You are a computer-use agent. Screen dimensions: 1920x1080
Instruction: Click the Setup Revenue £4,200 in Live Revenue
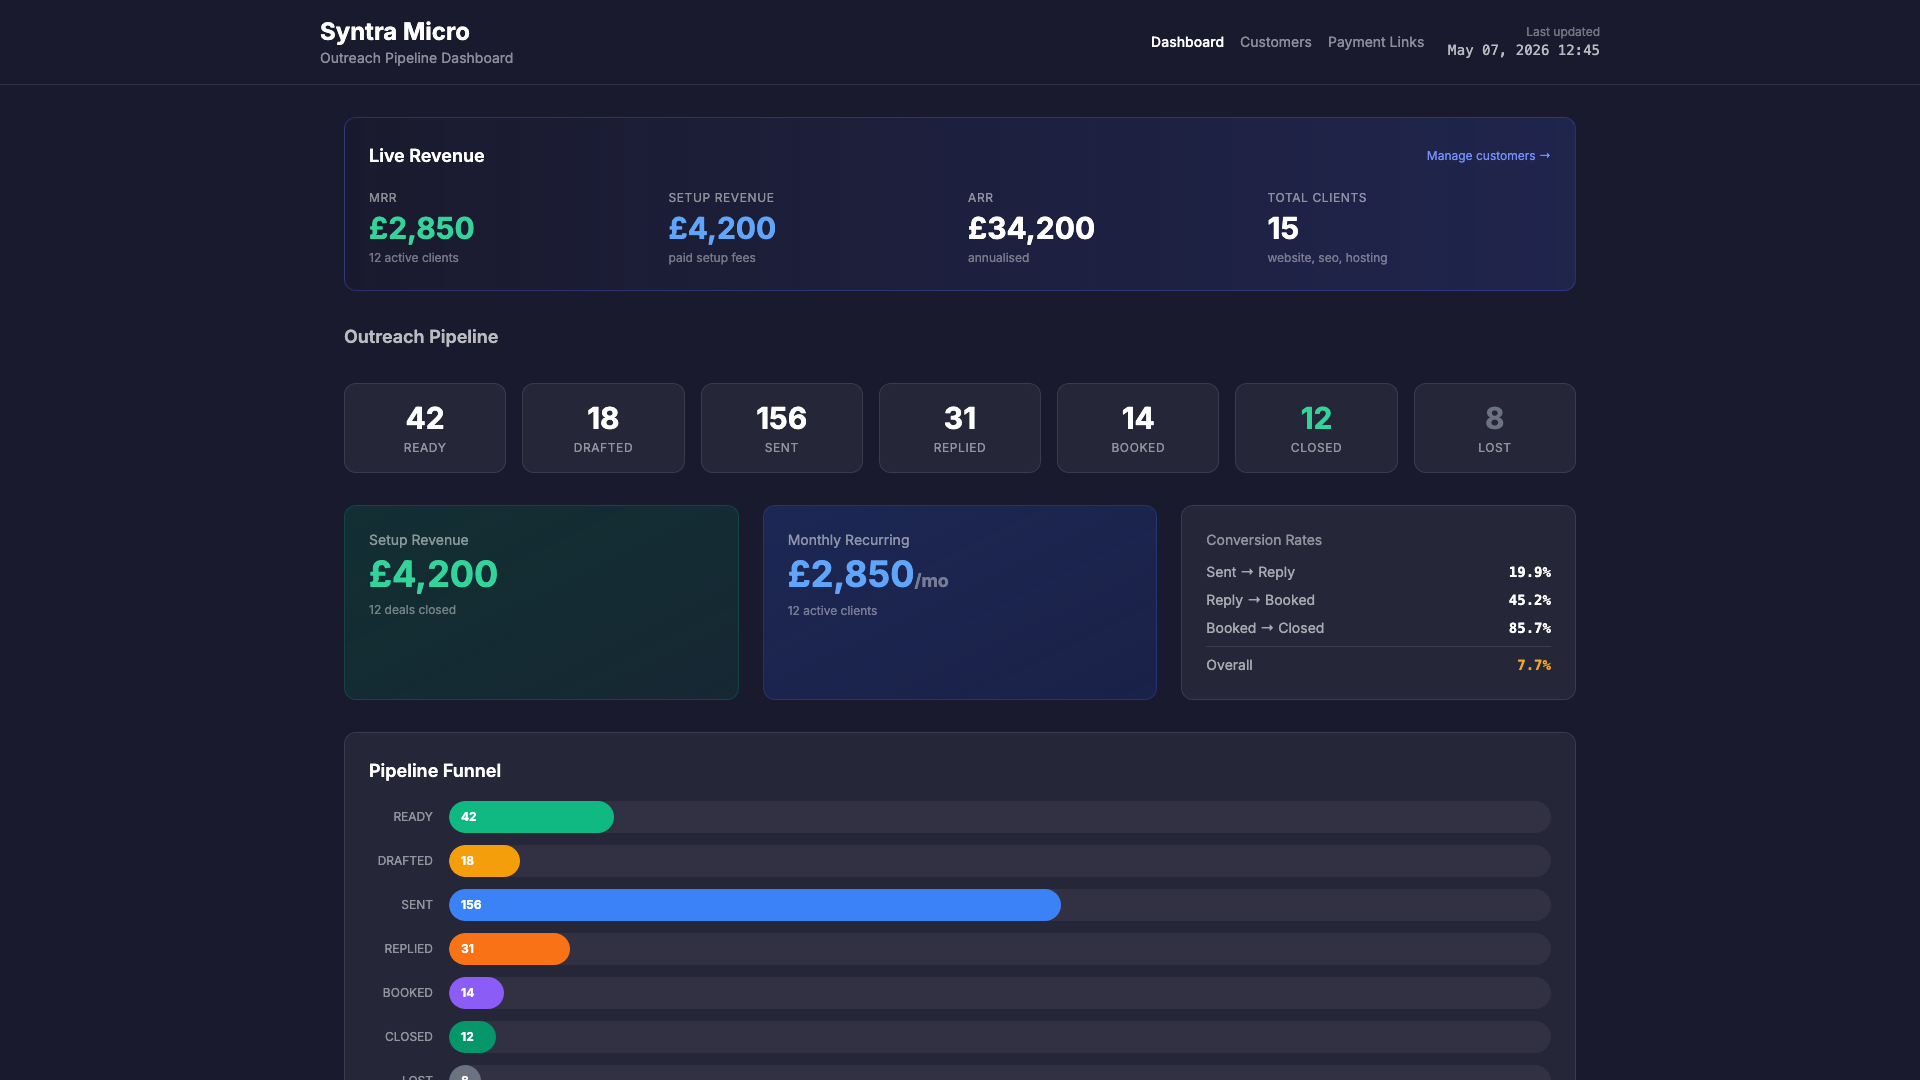tap(722, 229)
